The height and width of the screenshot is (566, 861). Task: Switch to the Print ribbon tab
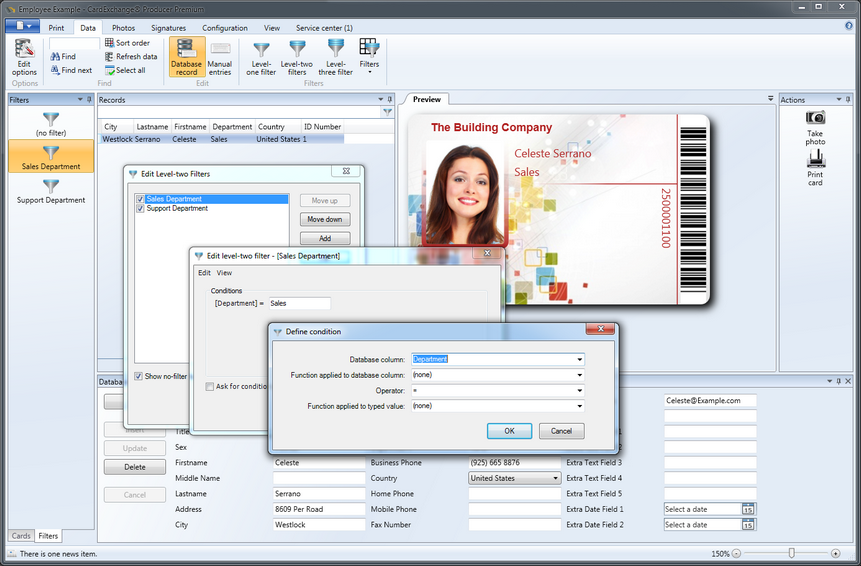tap(56, 27)
